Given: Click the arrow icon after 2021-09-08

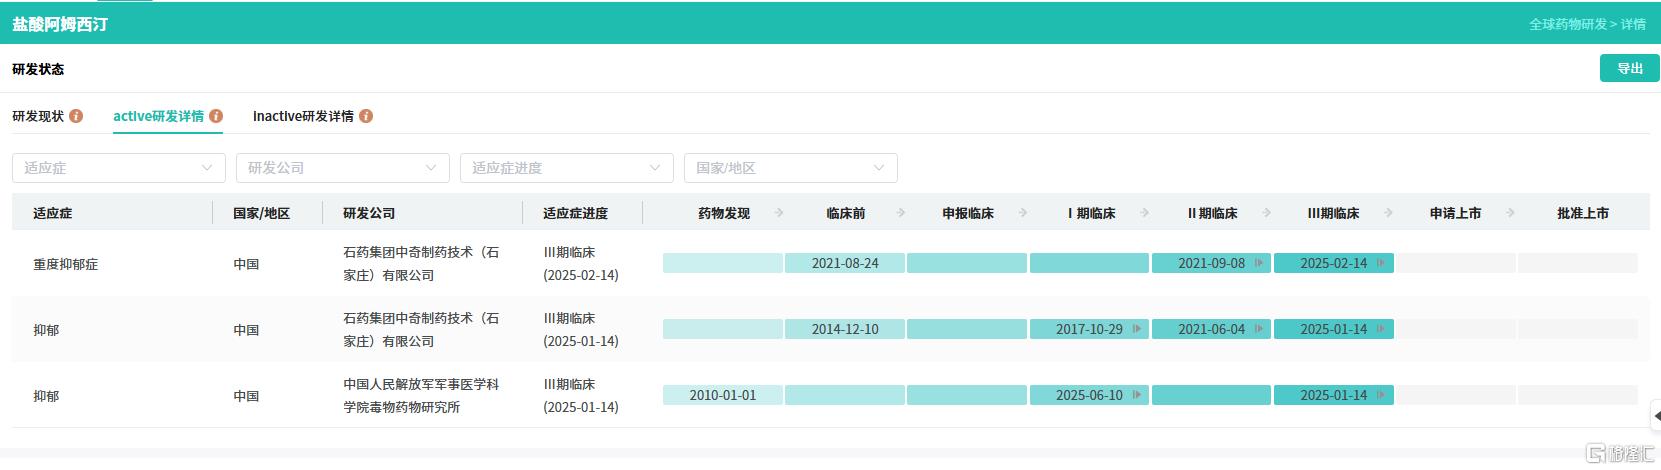Looking at the screenshot, I should [x=1259, y=263].
